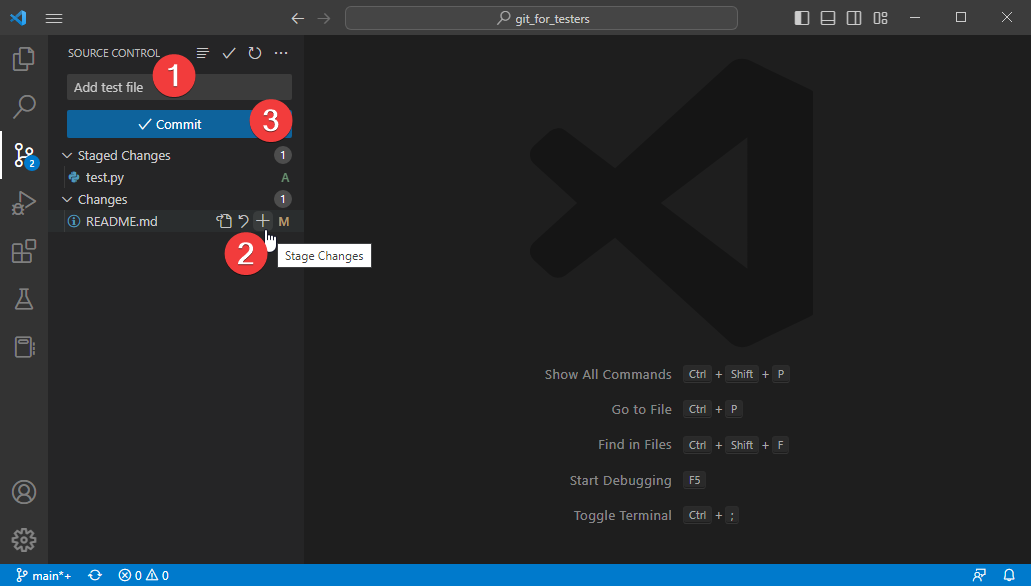
Task: Open the hamburger application menu
Action: tap(54, 18)
